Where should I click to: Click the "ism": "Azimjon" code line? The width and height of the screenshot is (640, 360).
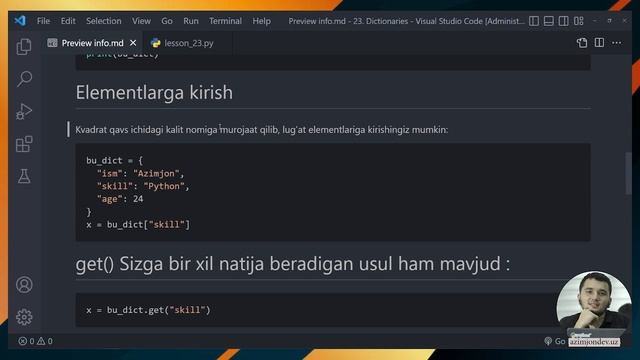(140, 173)
